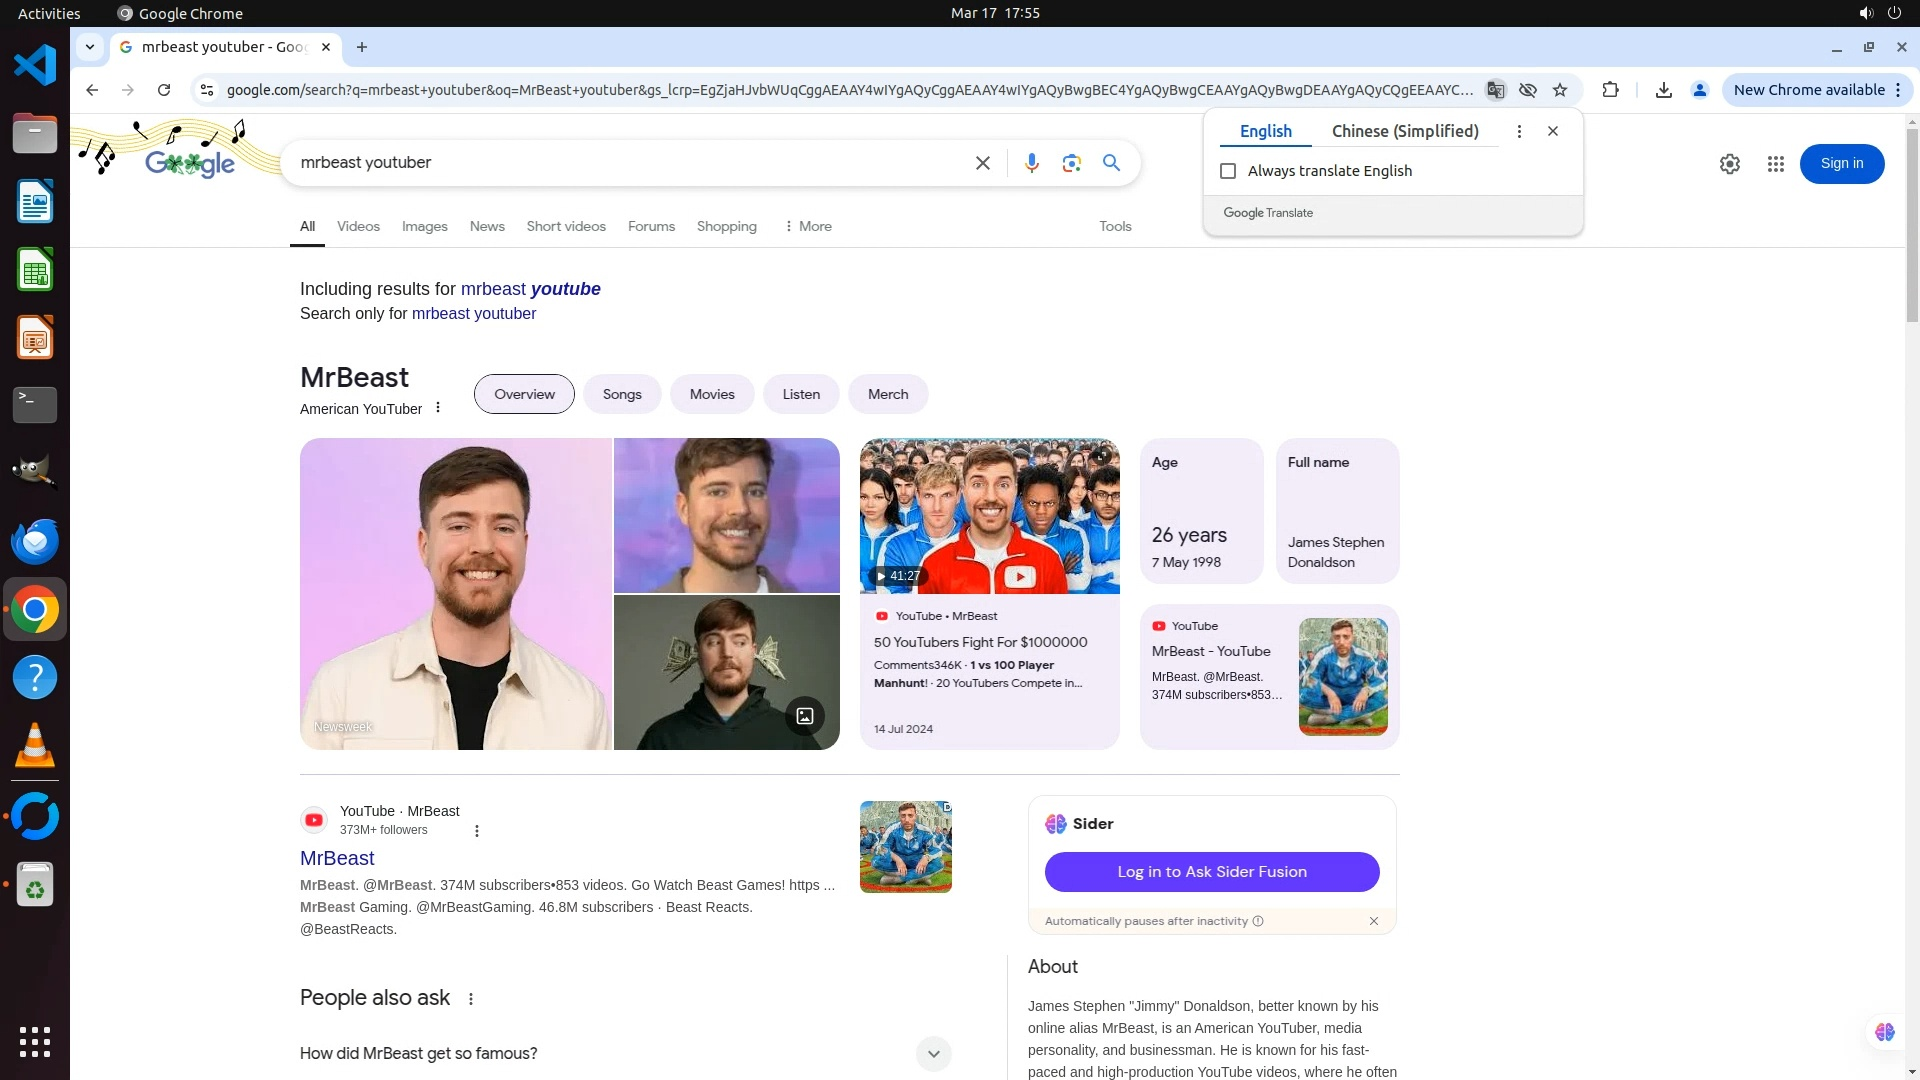Open Google Lens image search
Viewport: 1920px width, 1080px height.
tap(1071, 163)
